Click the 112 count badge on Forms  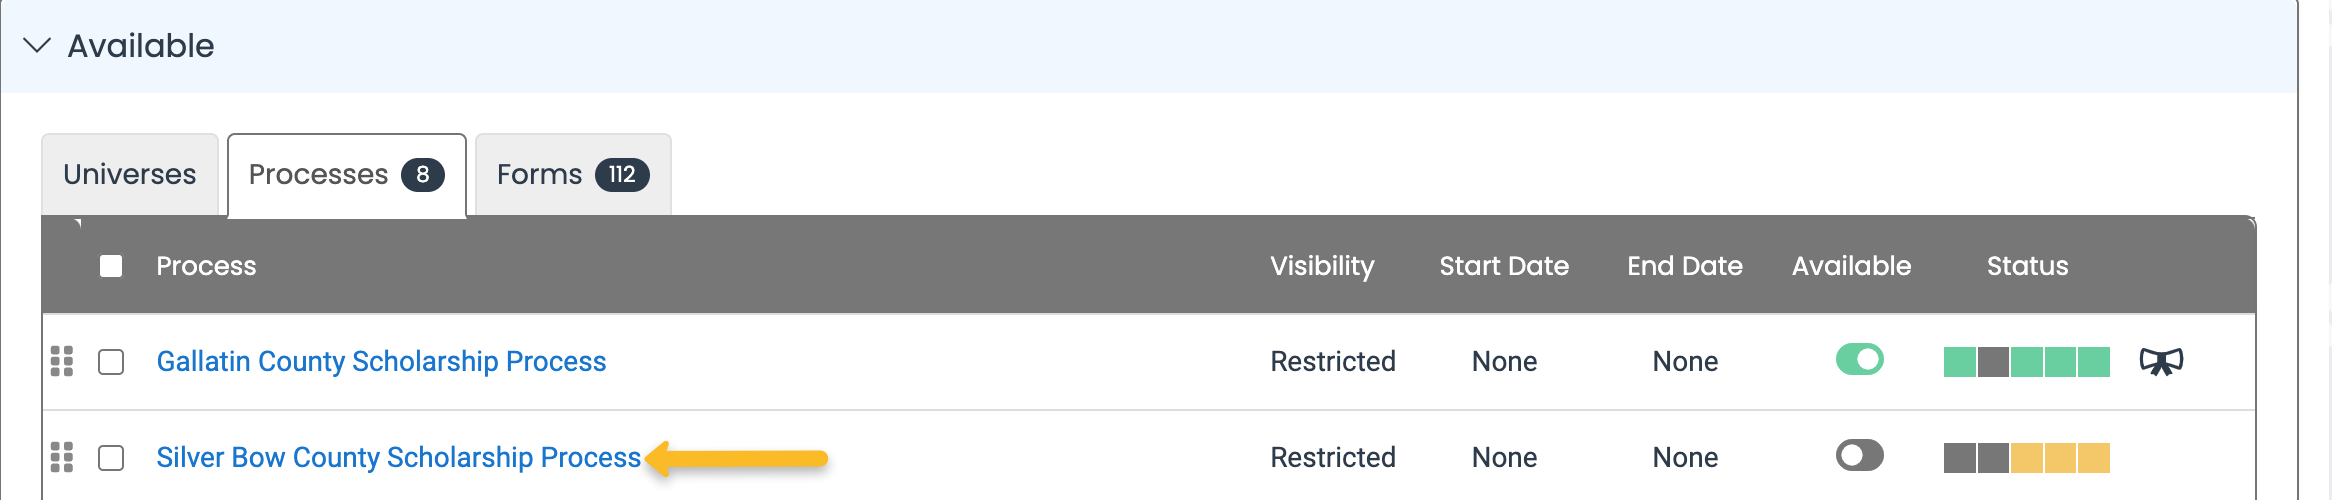pos(622,175)
